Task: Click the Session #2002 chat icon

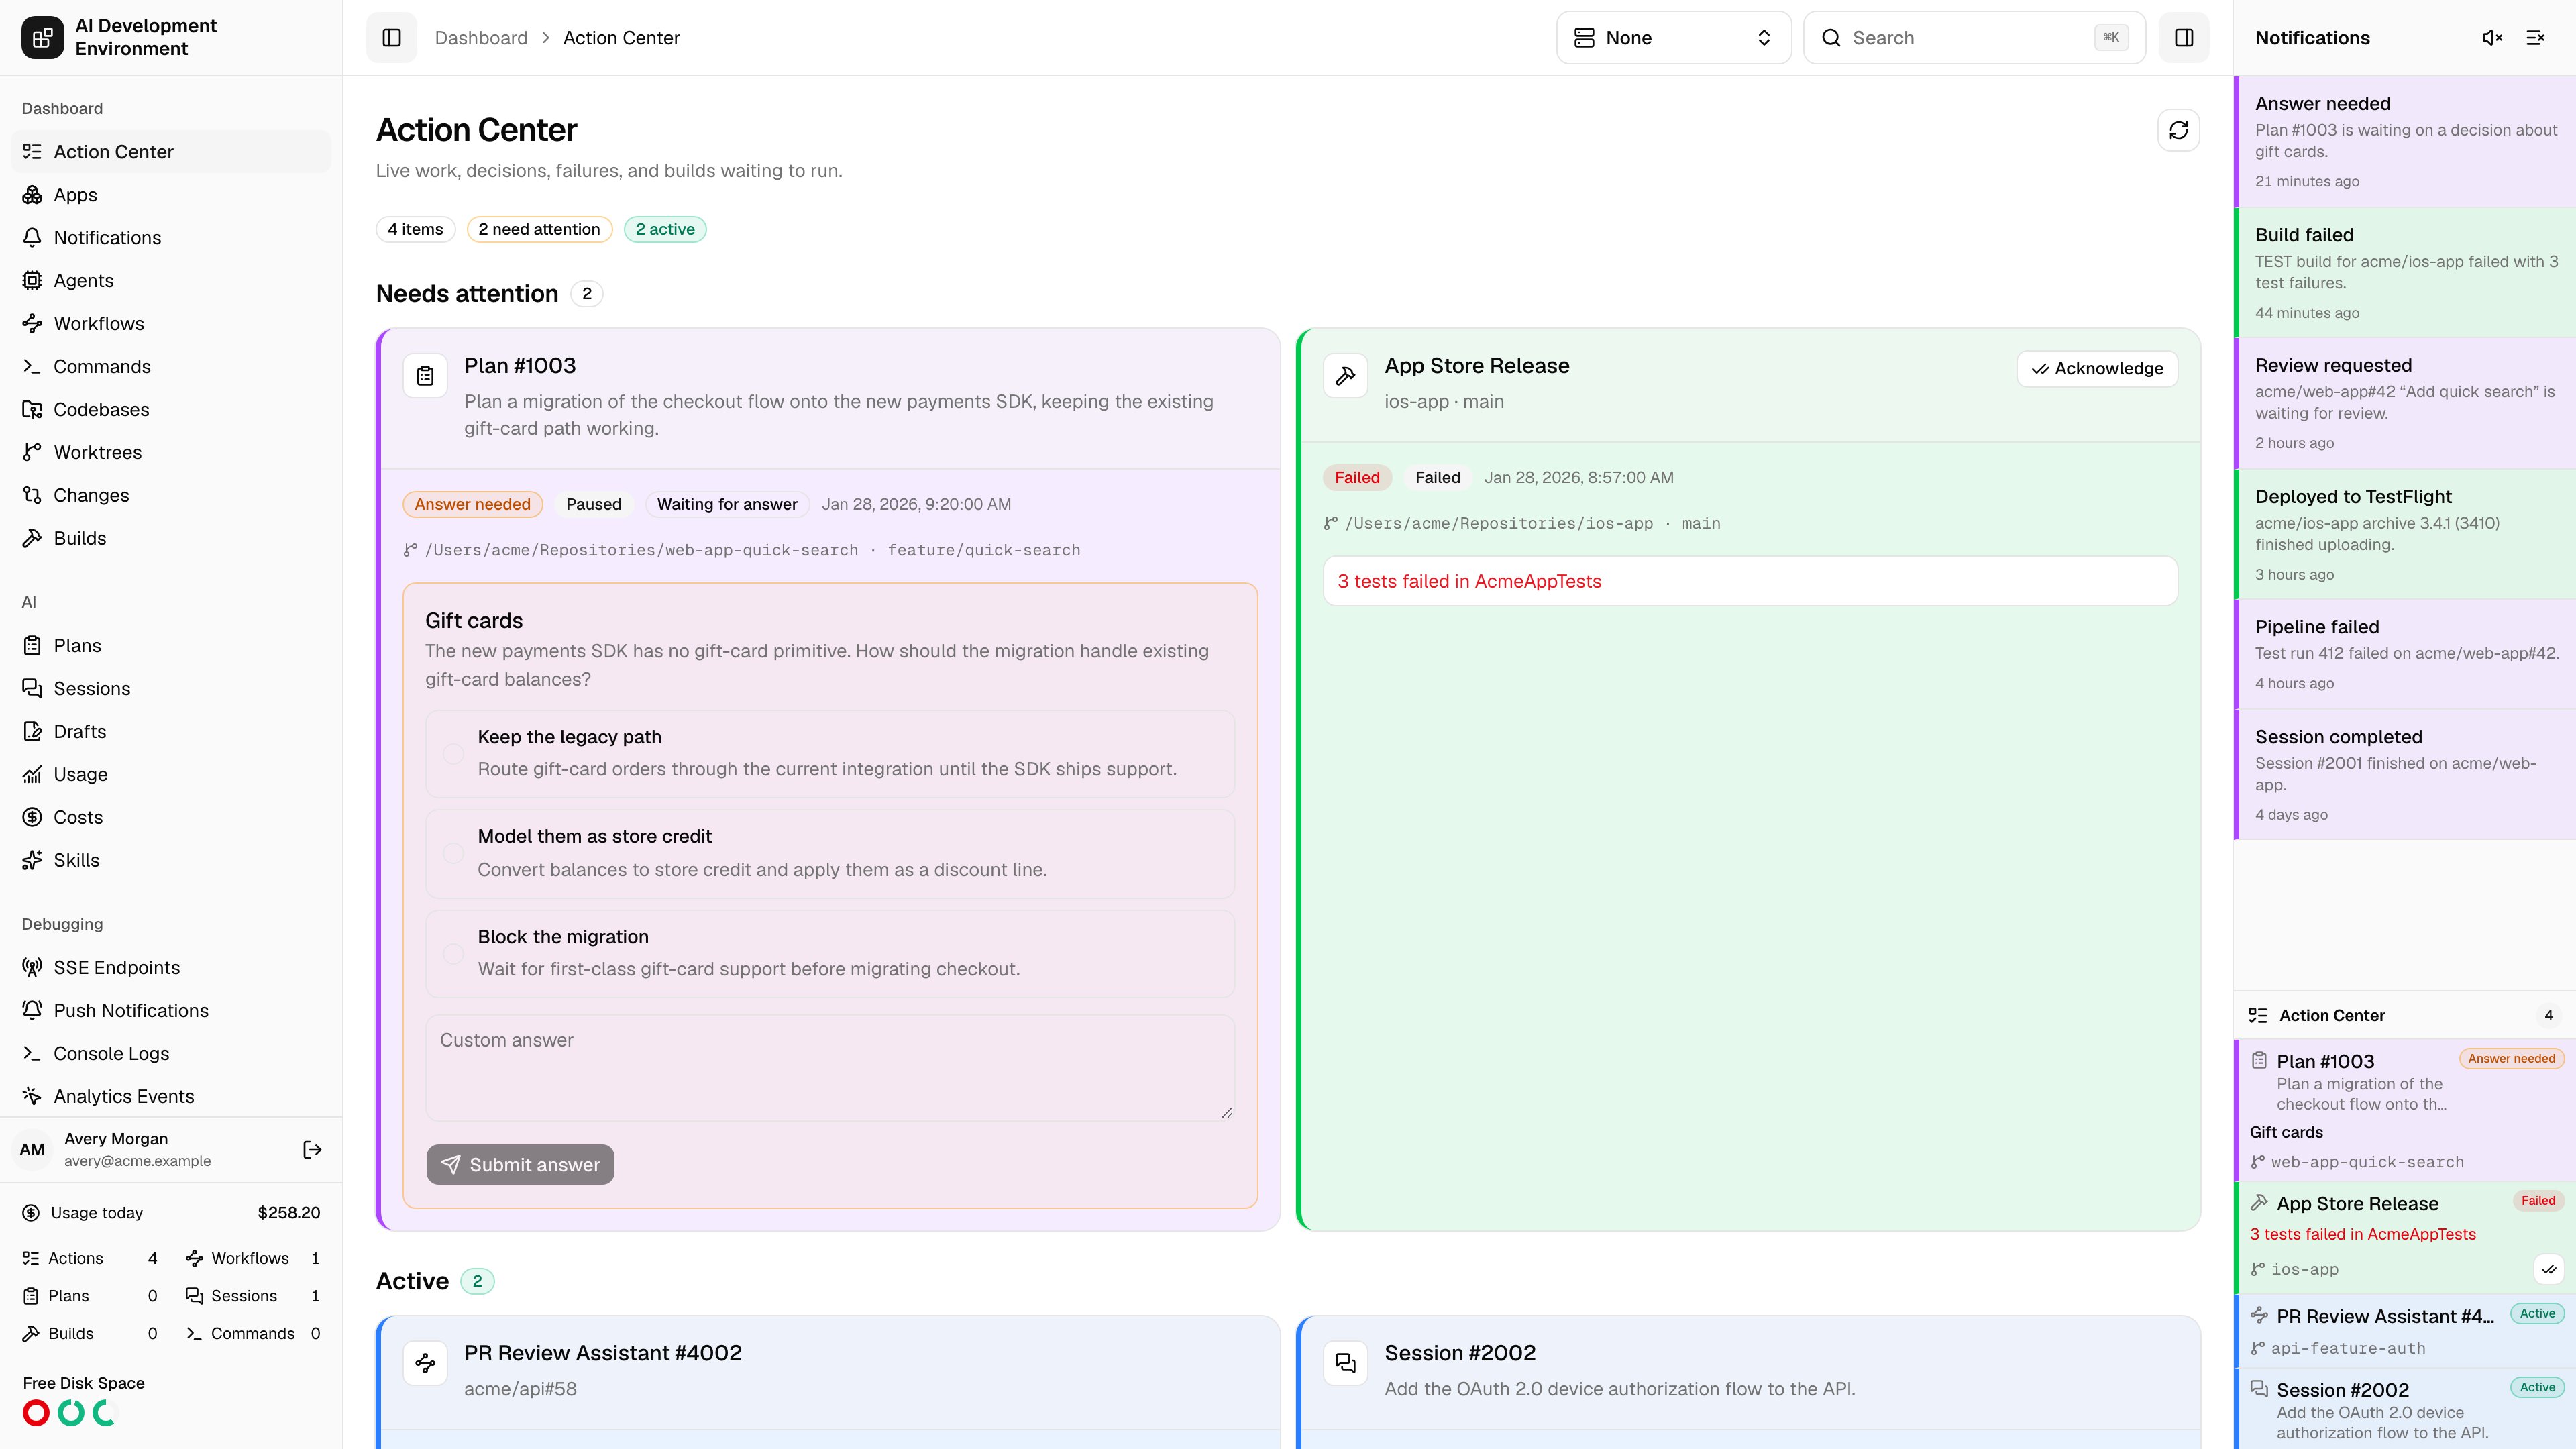Action: [x=1346, y=1363]
